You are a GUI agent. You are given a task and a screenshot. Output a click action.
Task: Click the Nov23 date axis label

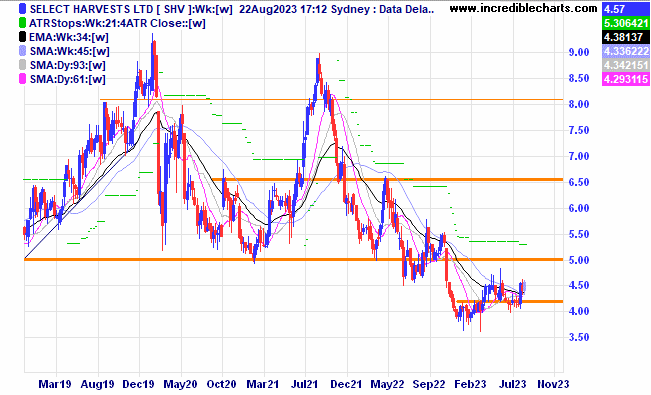click(x=553, y=384)
